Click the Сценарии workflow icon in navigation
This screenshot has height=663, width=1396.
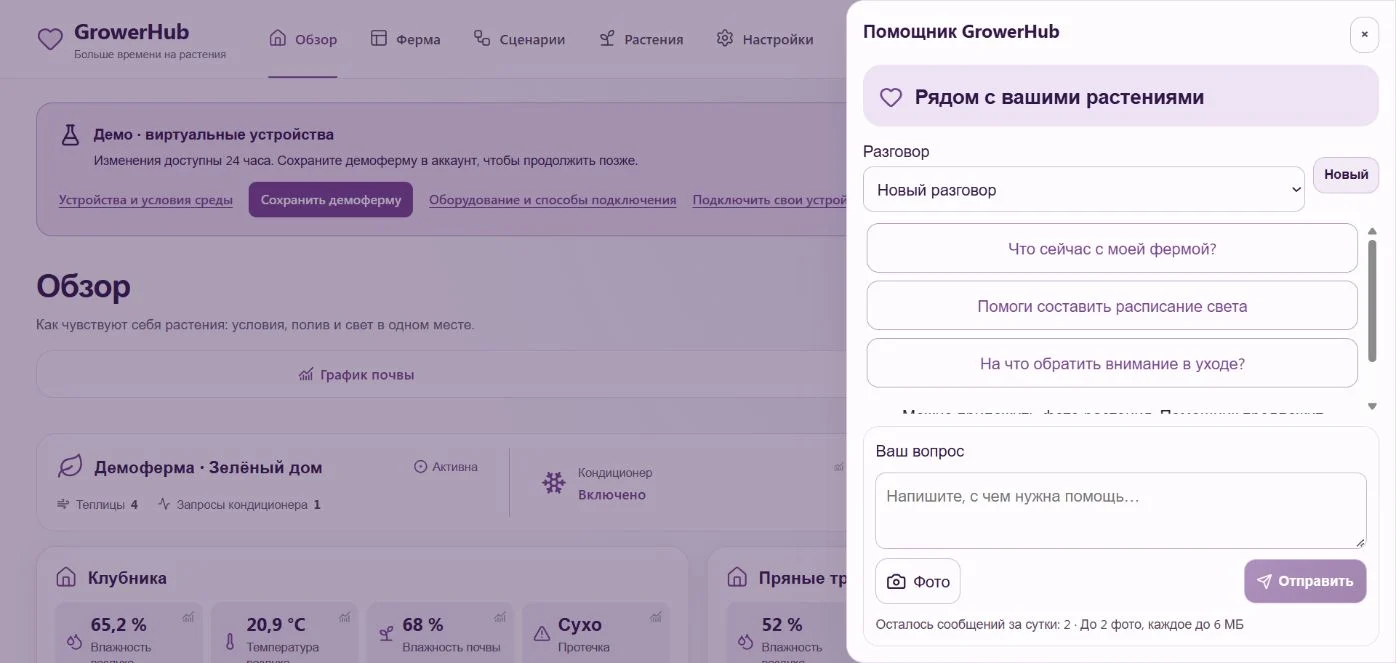482,38
